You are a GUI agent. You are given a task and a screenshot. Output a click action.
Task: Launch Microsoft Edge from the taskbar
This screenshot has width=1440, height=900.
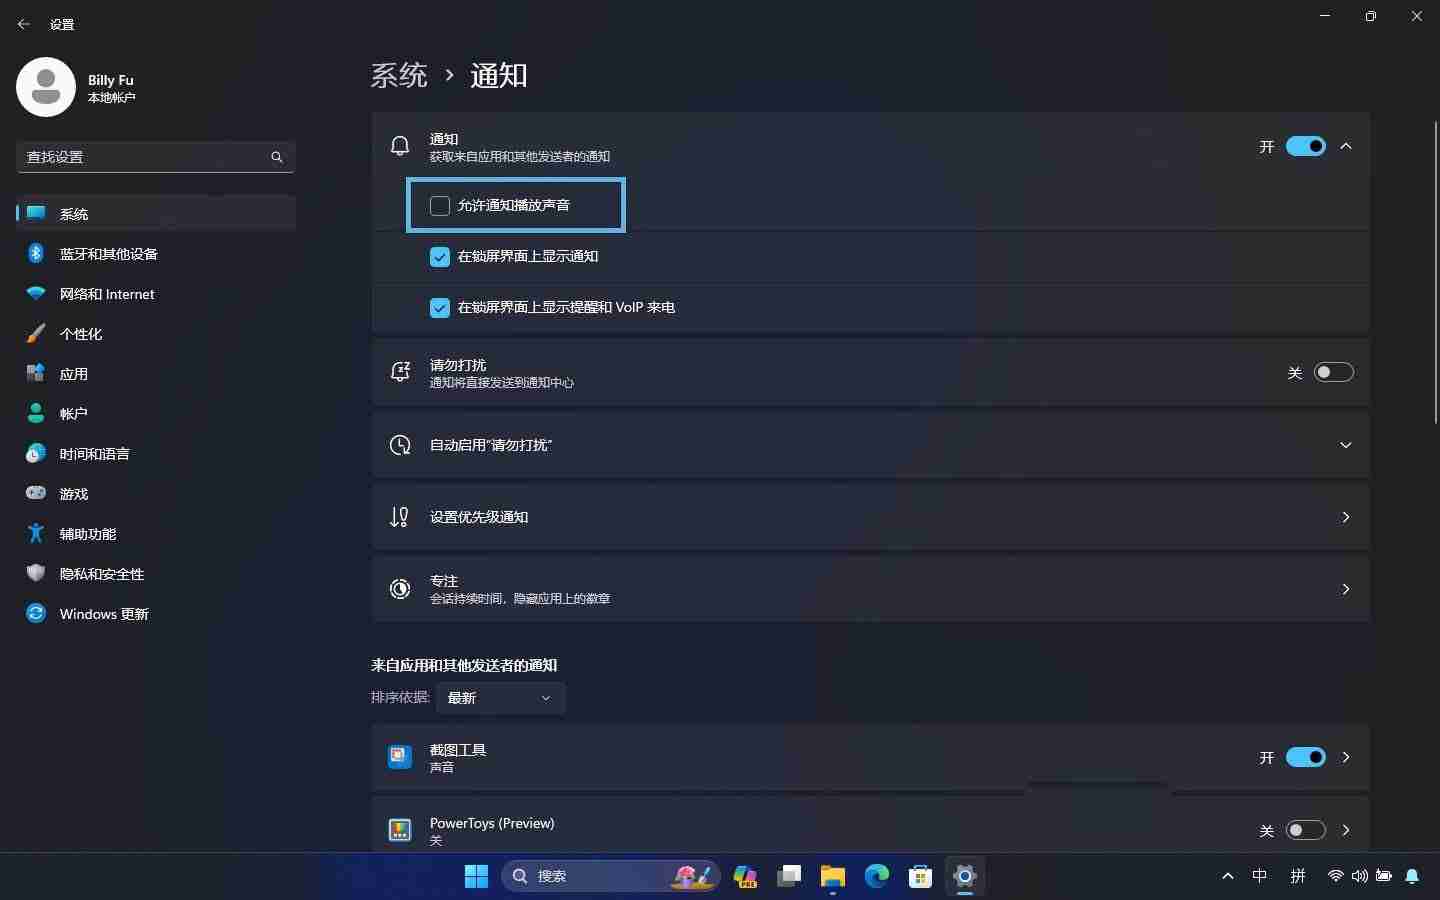point(877,877)
